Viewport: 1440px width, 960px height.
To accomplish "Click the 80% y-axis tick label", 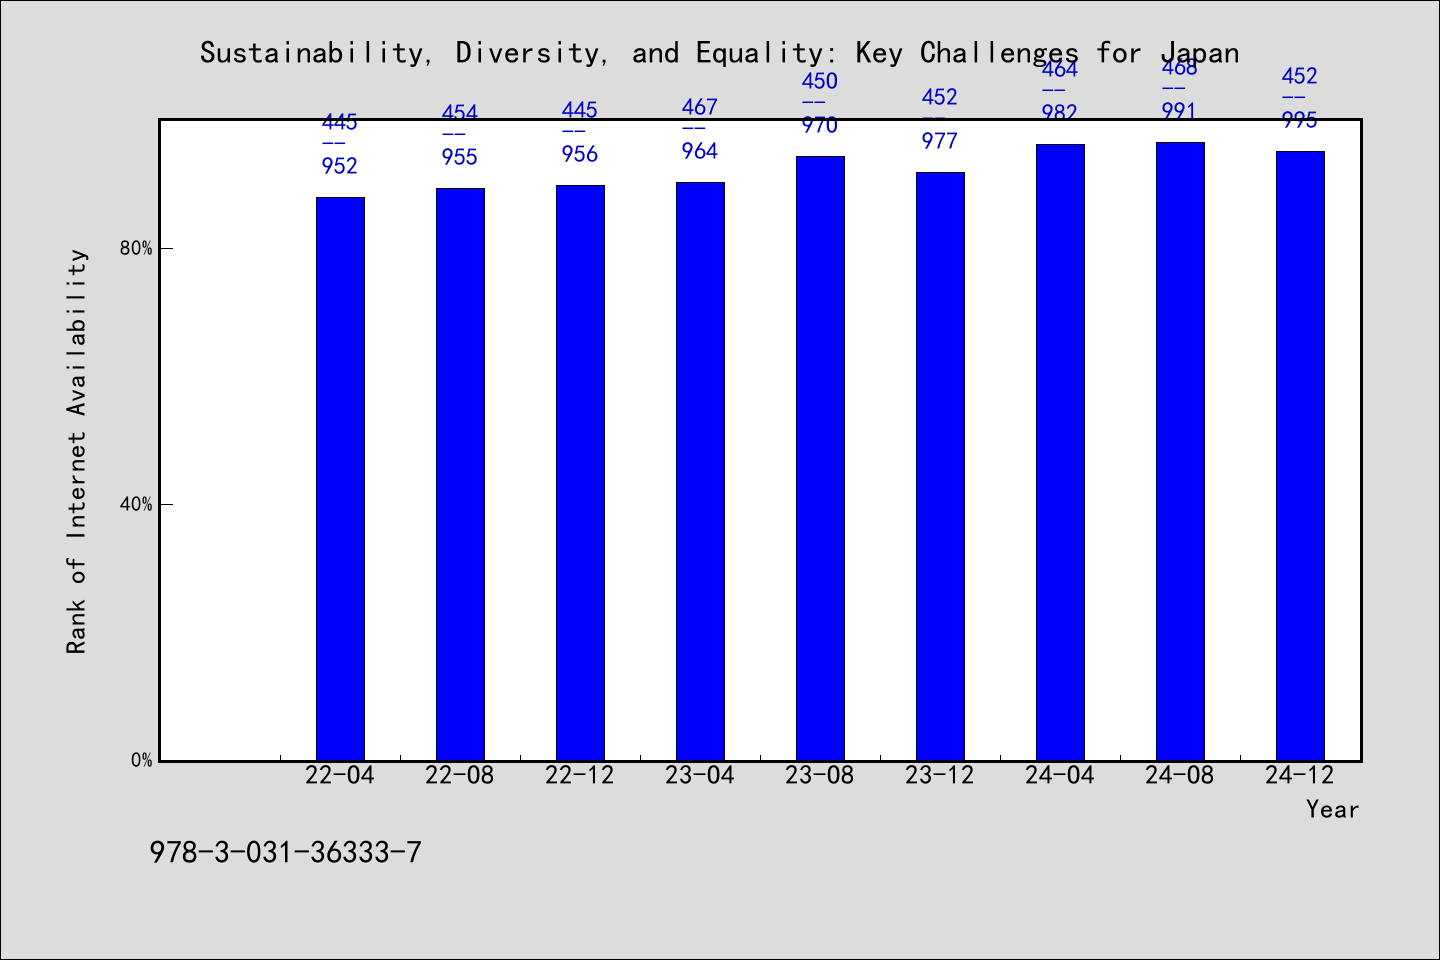I will coord(137,248).
